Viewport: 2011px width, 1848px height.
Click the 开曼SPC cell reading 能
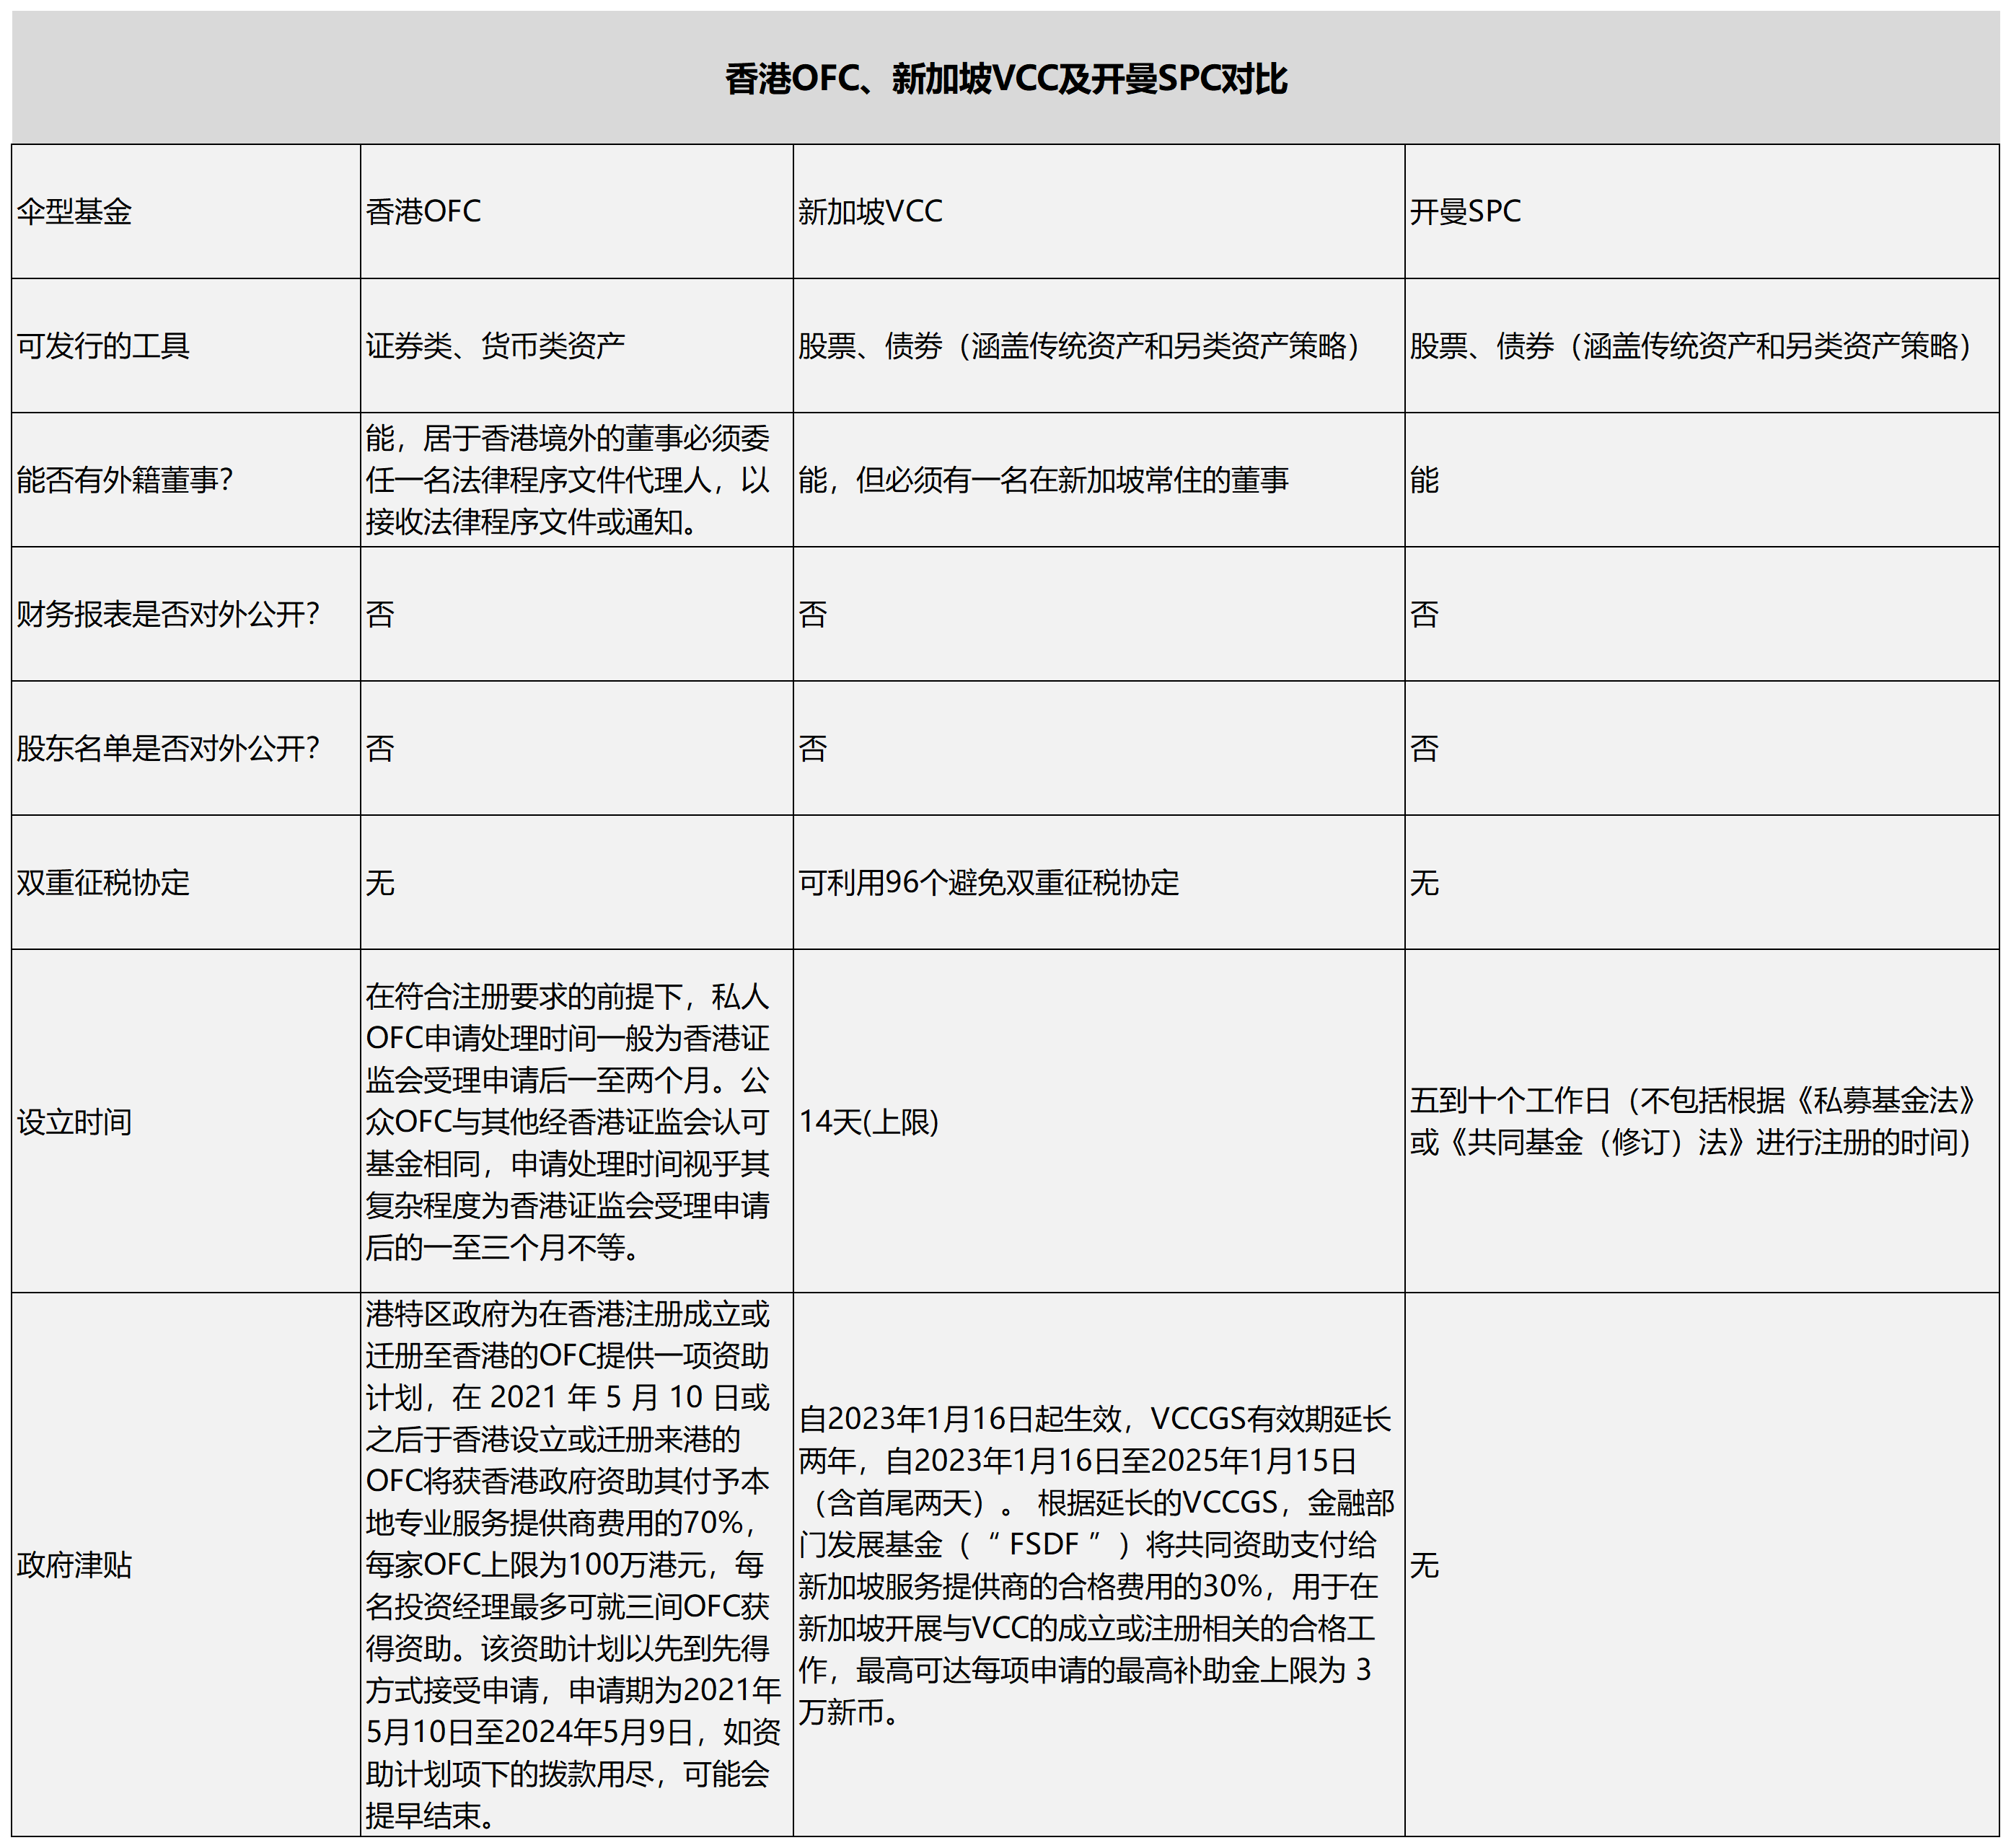point(1702,480)
